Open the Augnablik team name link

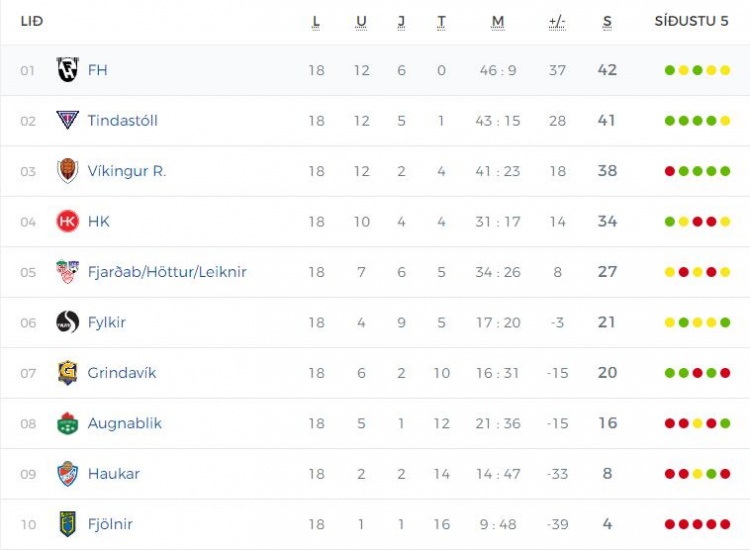point(124,423)
